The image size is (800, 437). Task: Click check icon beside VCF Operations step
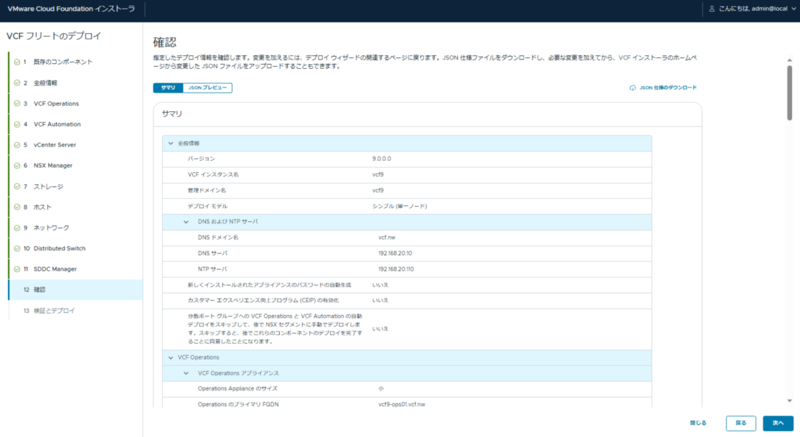point(17,104)
